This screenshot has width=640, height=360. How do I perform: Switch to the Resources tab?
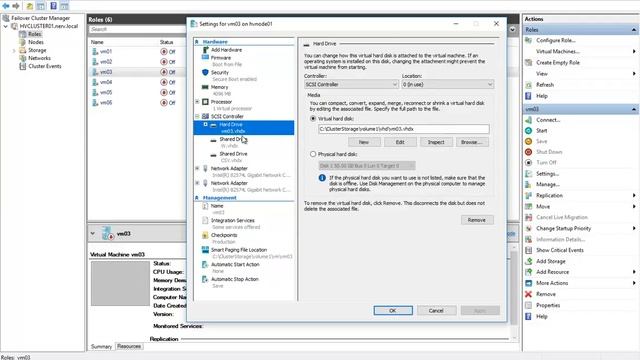[129, 347]
